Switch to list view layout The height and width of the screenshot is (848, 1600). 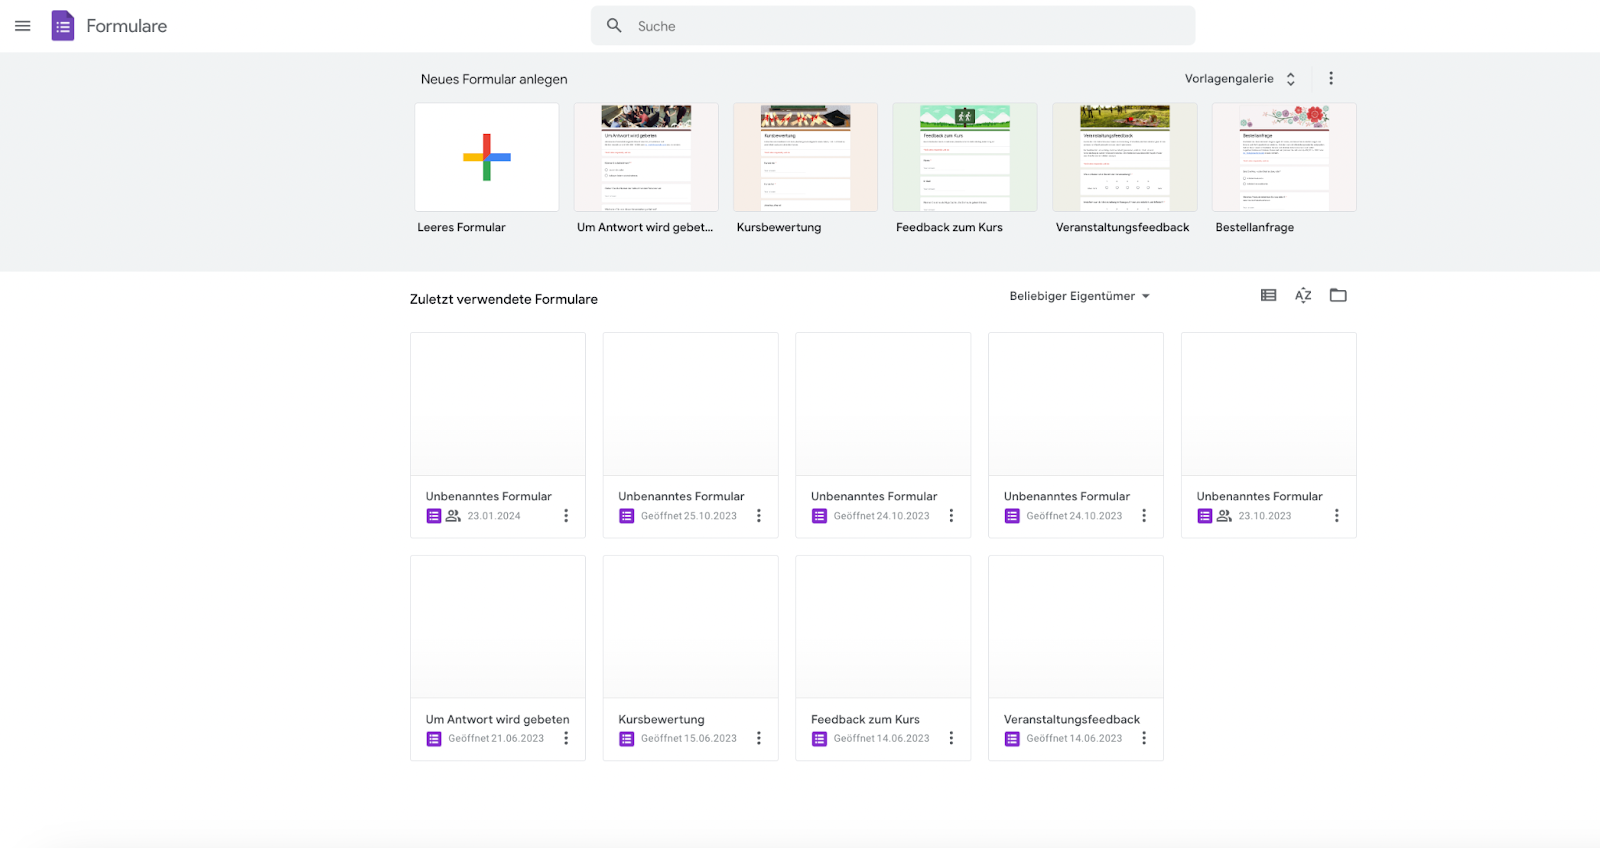[1268, 295]
